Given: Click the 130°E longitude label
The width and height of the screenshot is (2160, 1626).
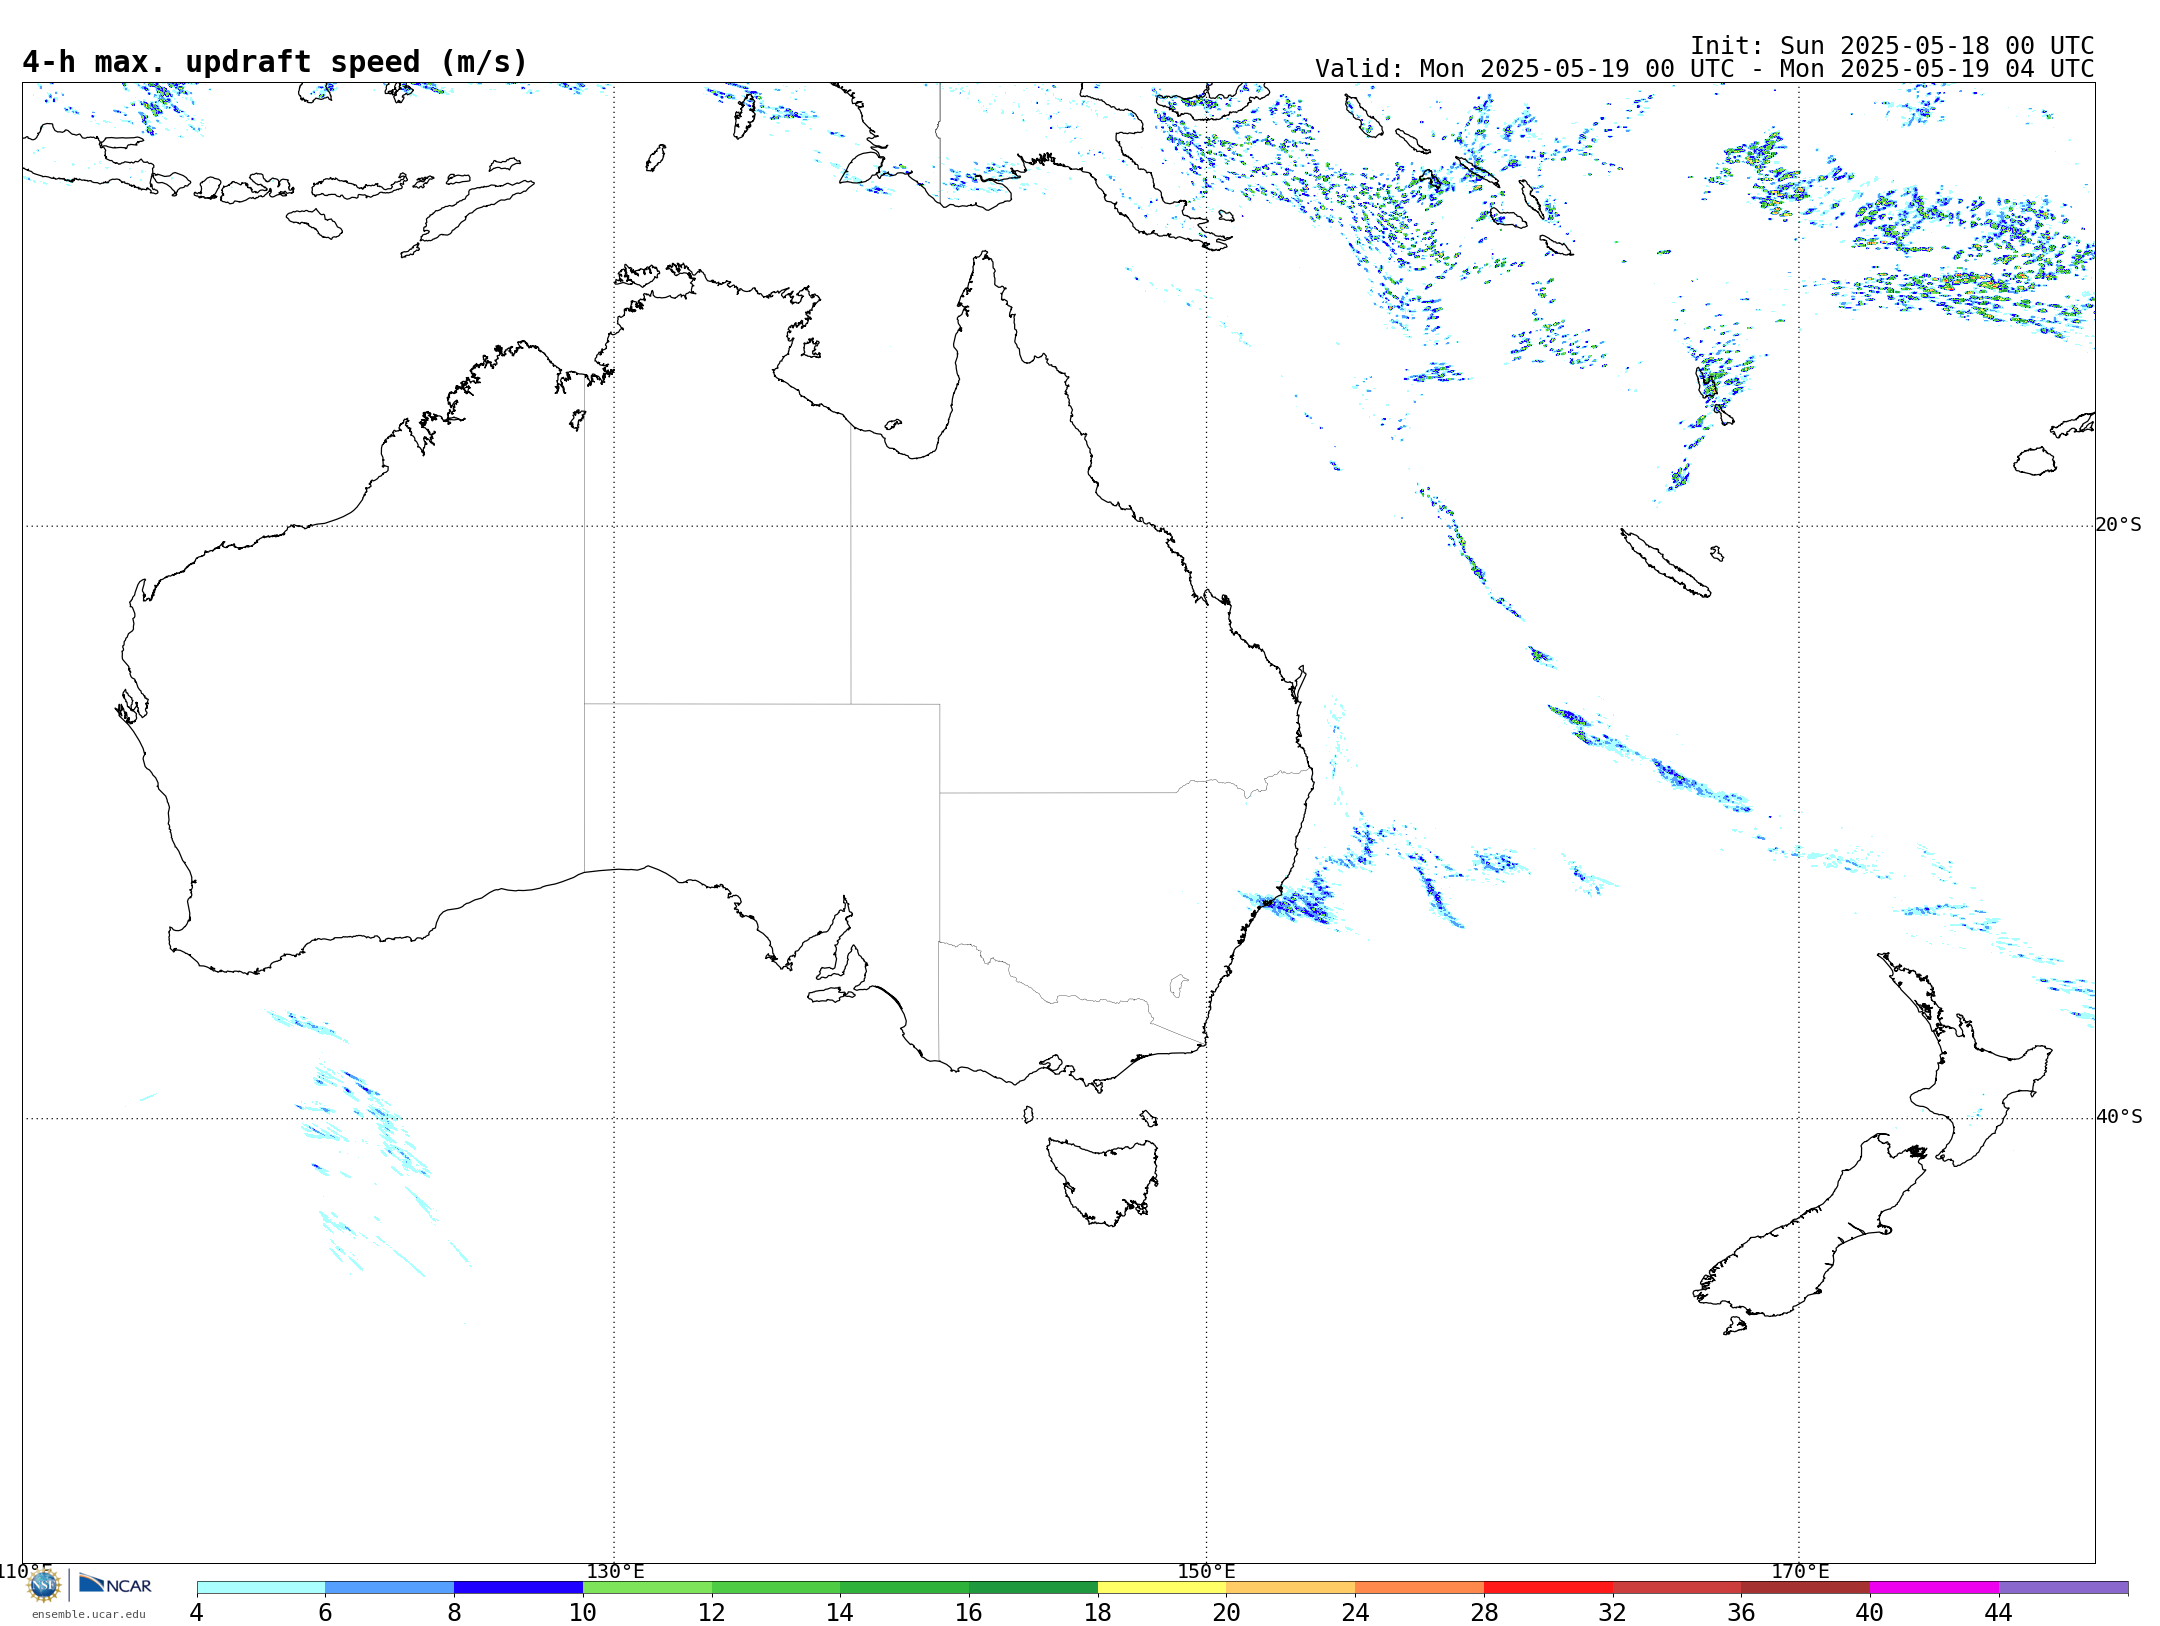Looking at the screenshot, I should [x=615, y=1572].
